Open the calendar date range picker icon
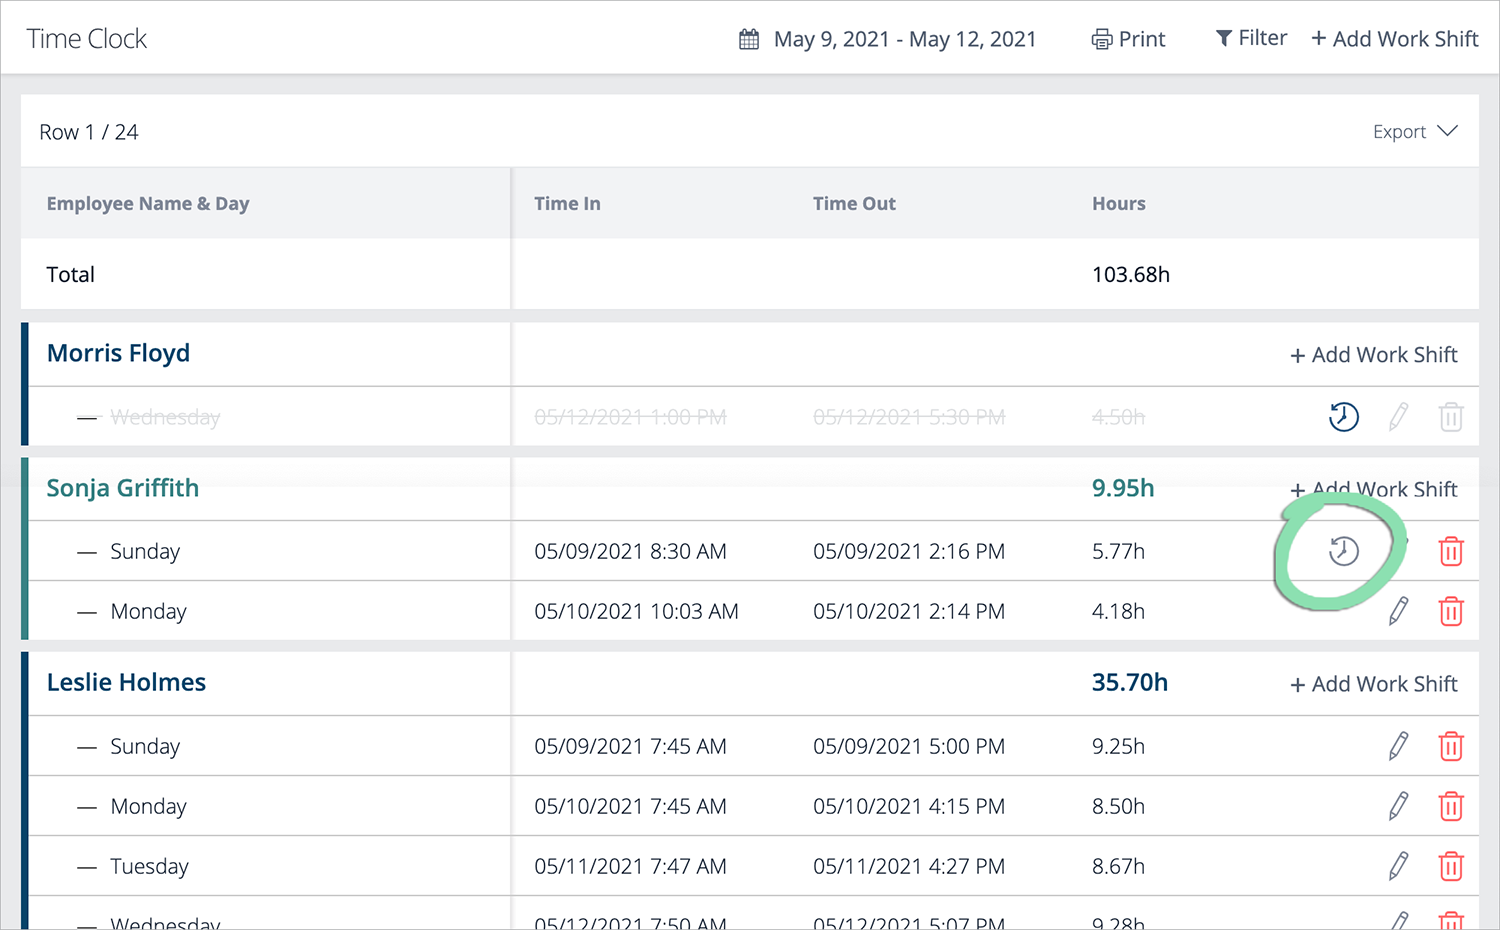Screen dimensions: 1500x930 pos(749,40)
